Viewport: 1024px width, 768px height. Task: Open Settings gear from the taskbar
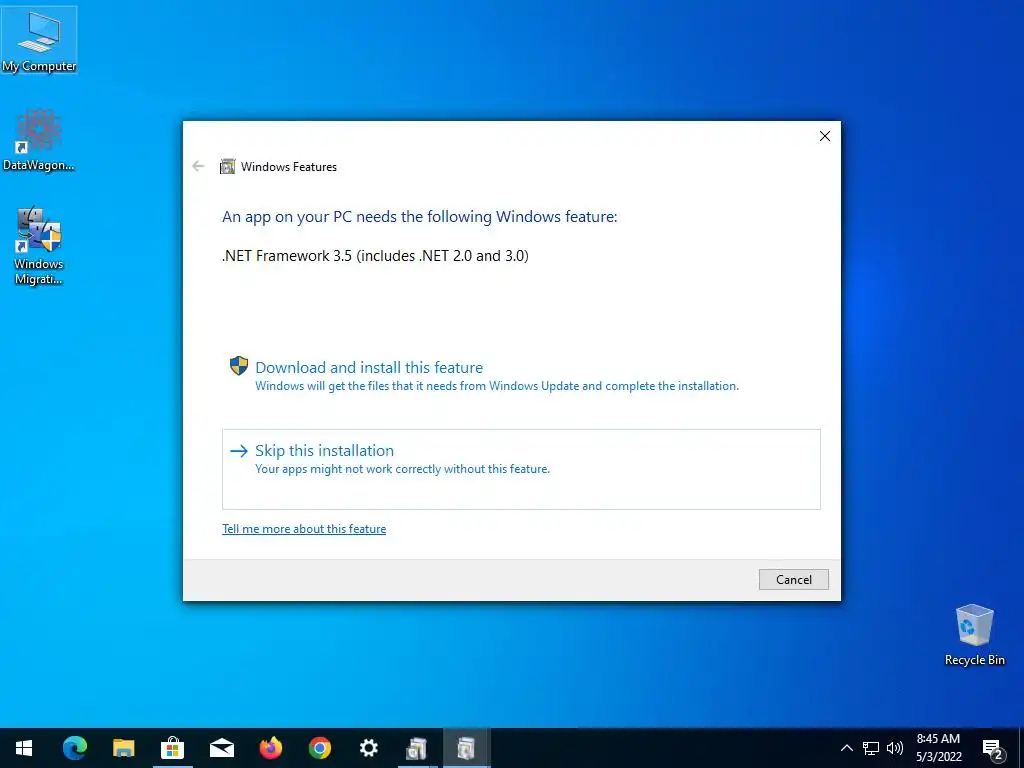368,748
